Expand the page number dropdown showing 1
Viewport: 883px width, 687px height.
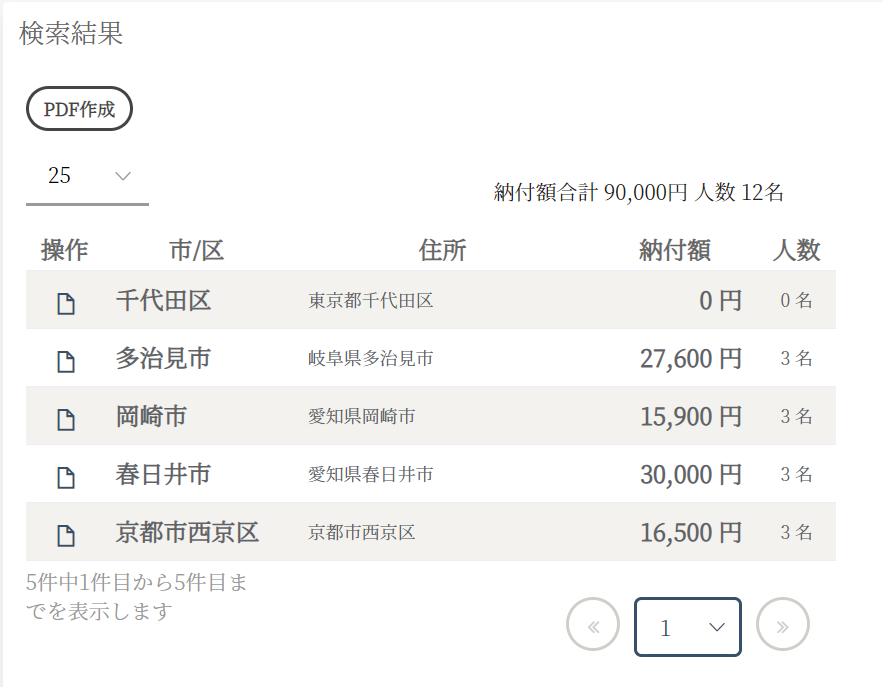point(688,627)
